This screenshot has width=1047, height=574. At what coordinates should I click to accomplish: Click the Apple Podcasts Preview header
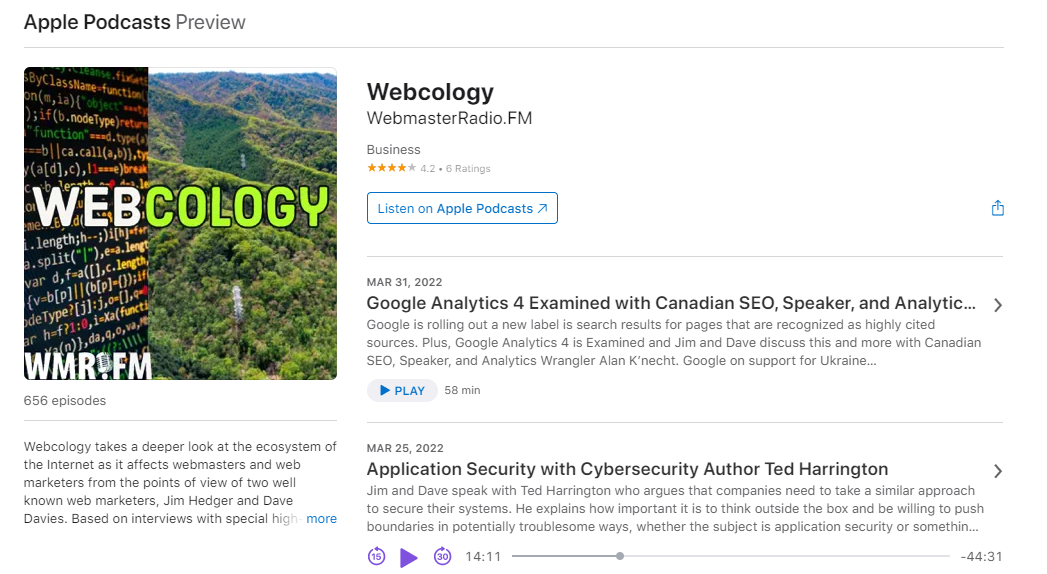click(x=135, y=22)
